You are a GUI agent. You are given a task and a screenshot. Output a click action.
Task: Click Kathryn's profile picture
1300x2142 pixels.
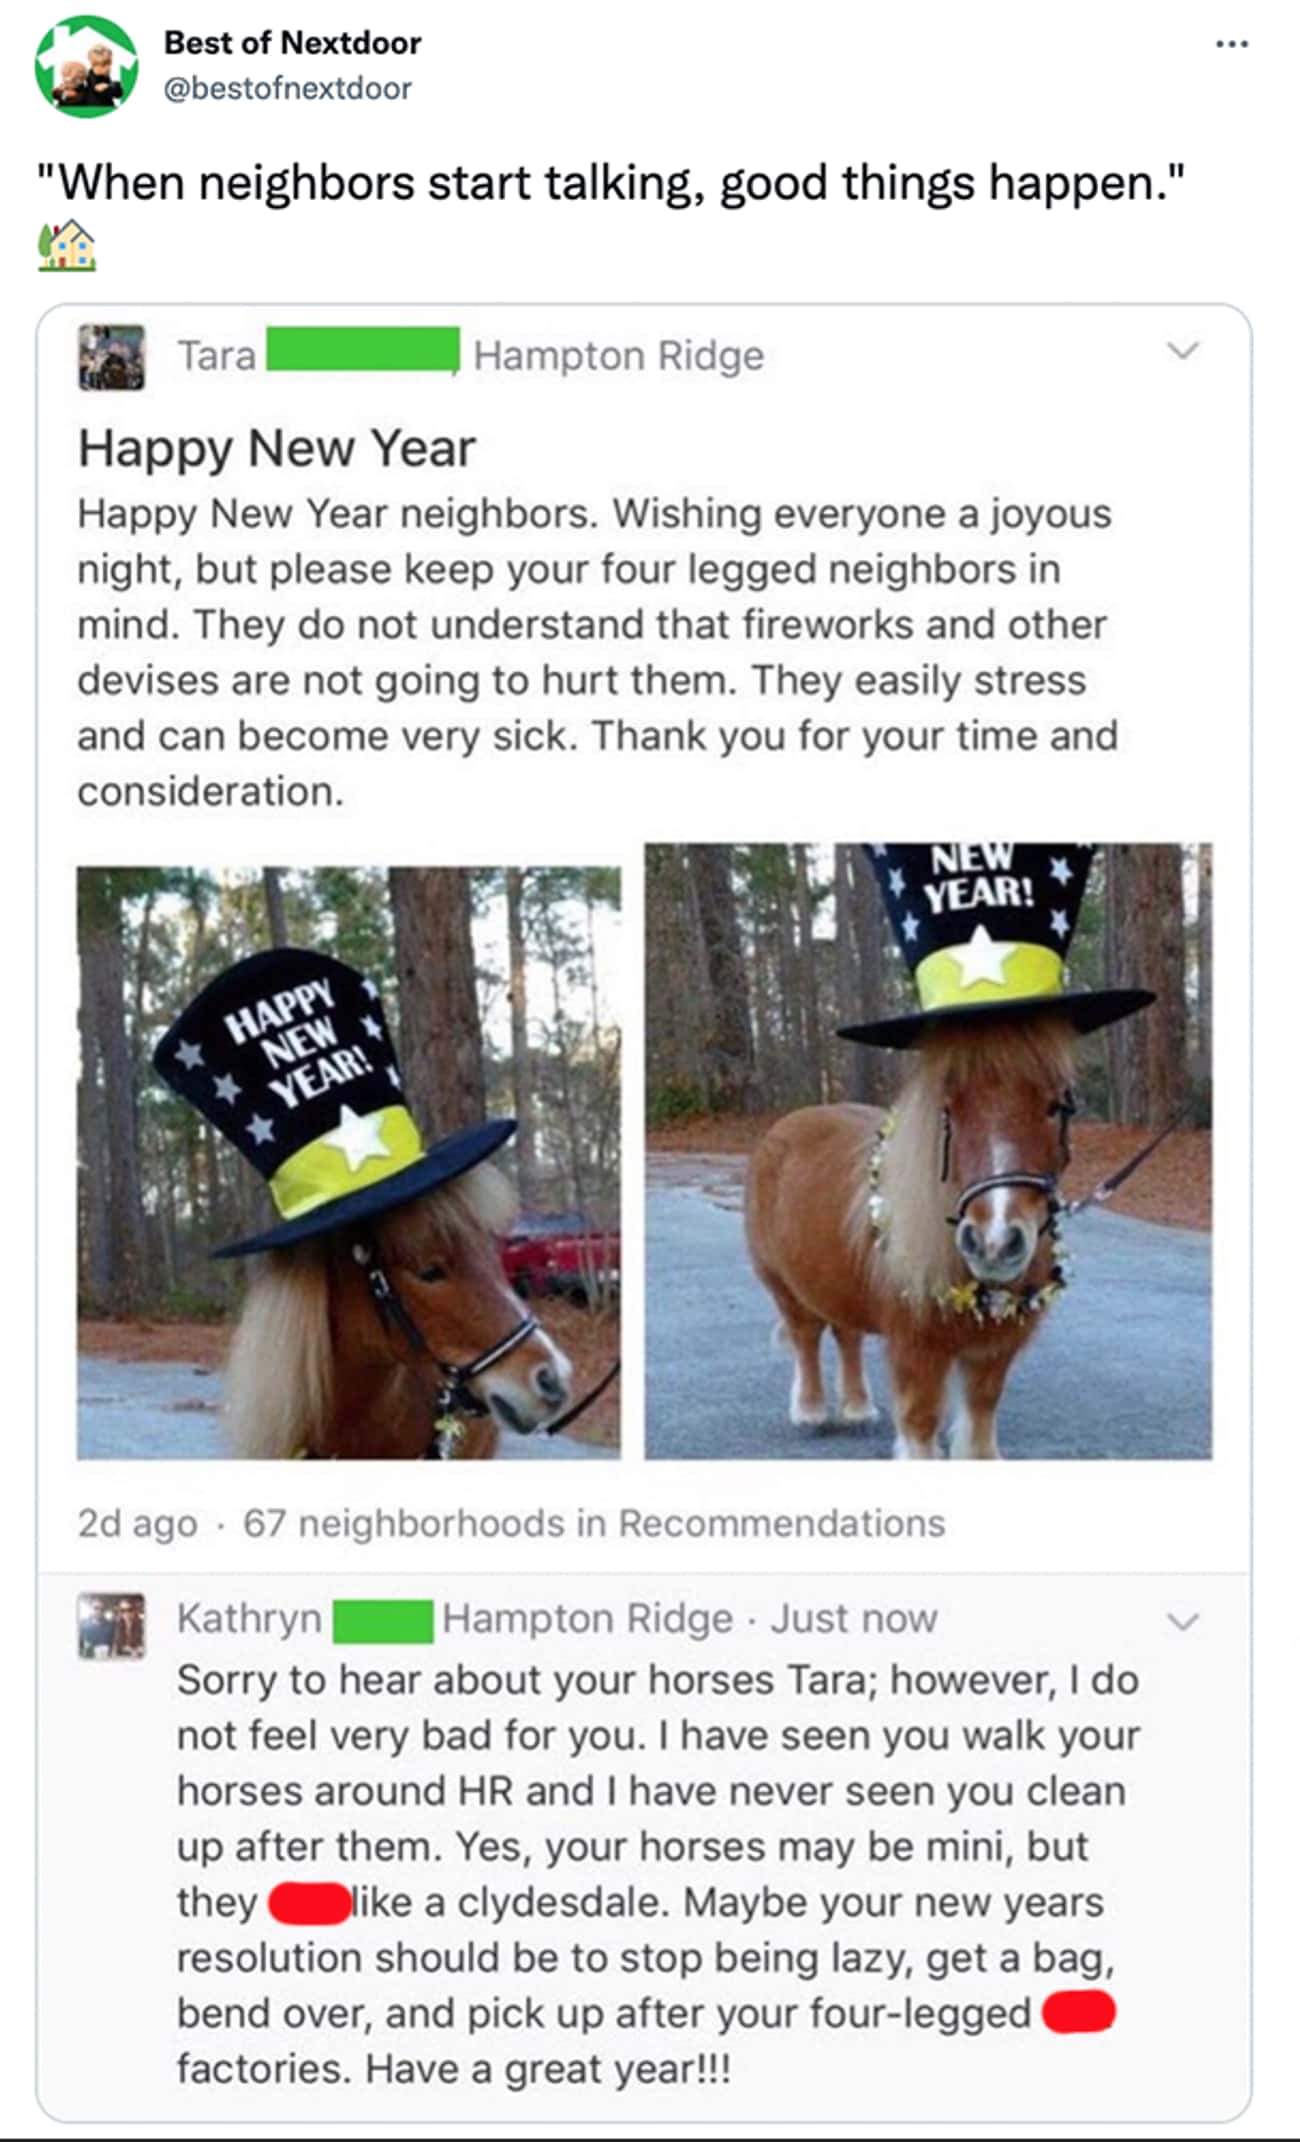[111, 1626]
